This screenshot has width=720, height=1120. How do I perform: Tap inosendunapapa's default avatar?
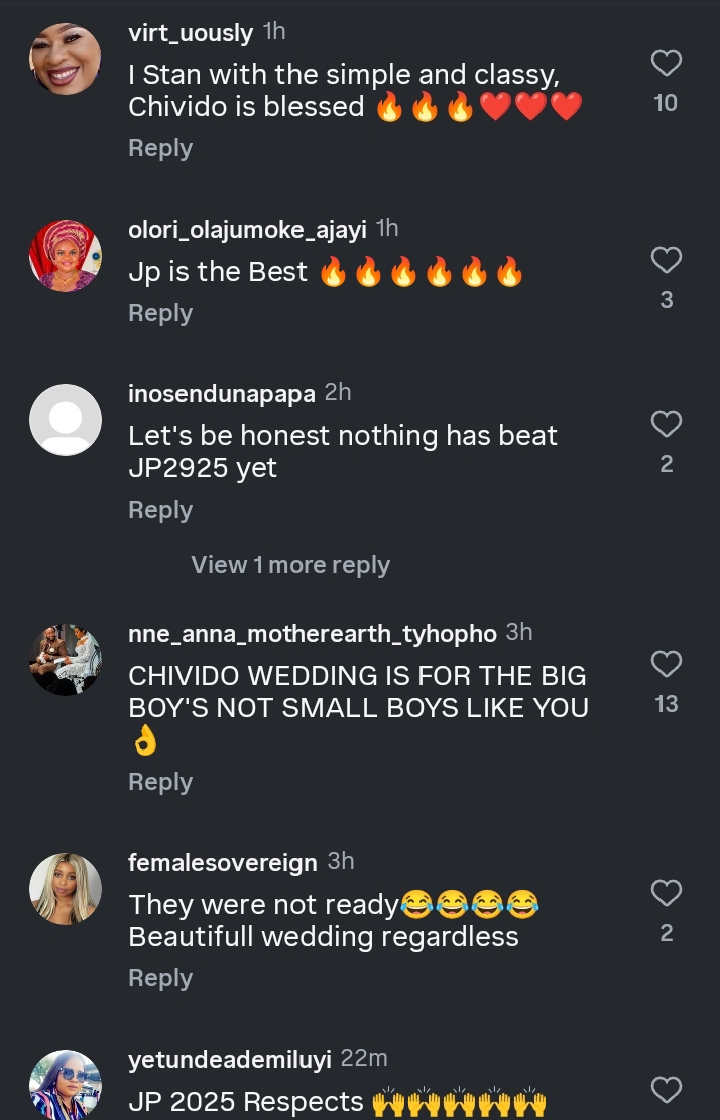click(x=65, y=420)
